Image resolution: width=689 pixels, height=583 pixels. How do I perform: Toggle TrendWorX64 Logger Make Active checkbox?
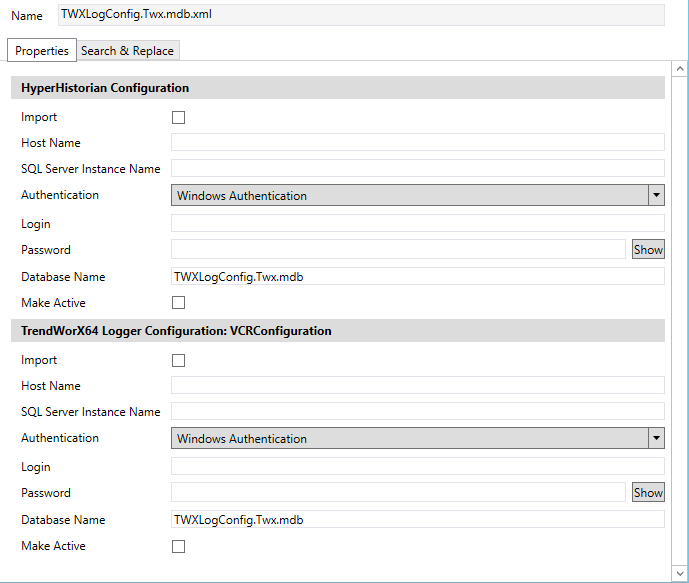[x=179, y=546]
